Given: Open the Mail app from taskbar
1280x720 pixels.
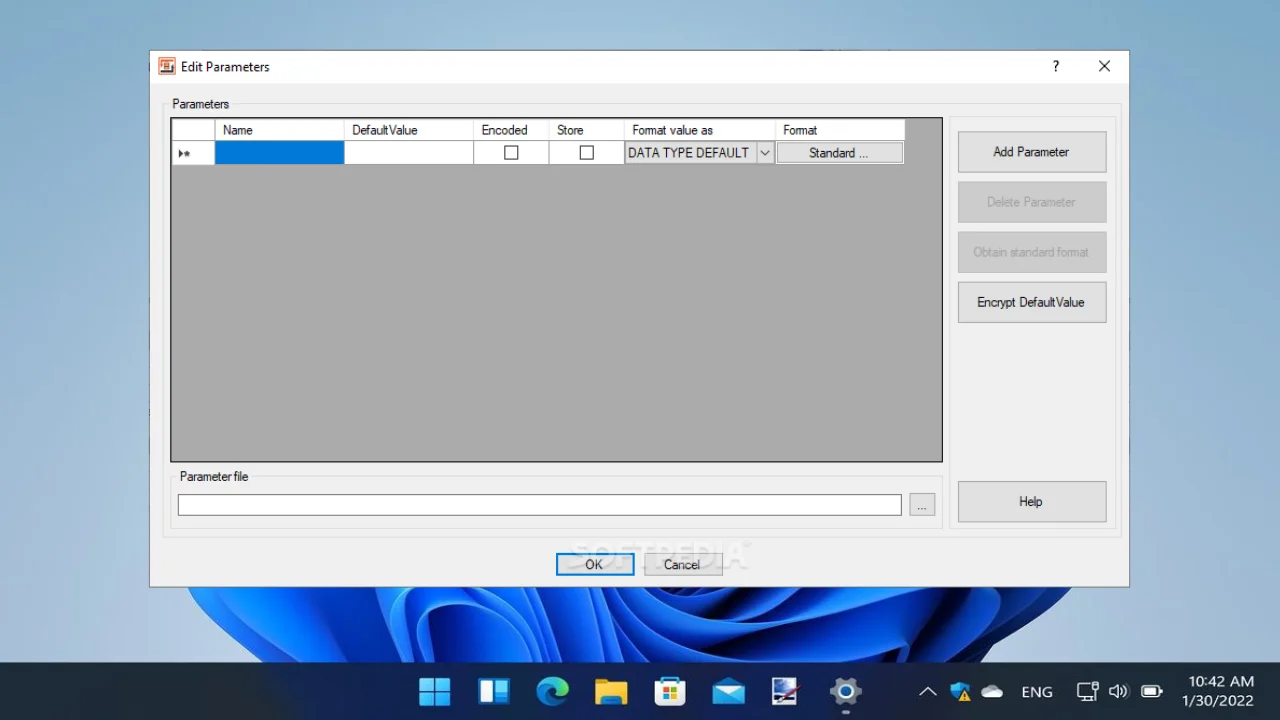Looking at the screenshot, I should (728, 691).
